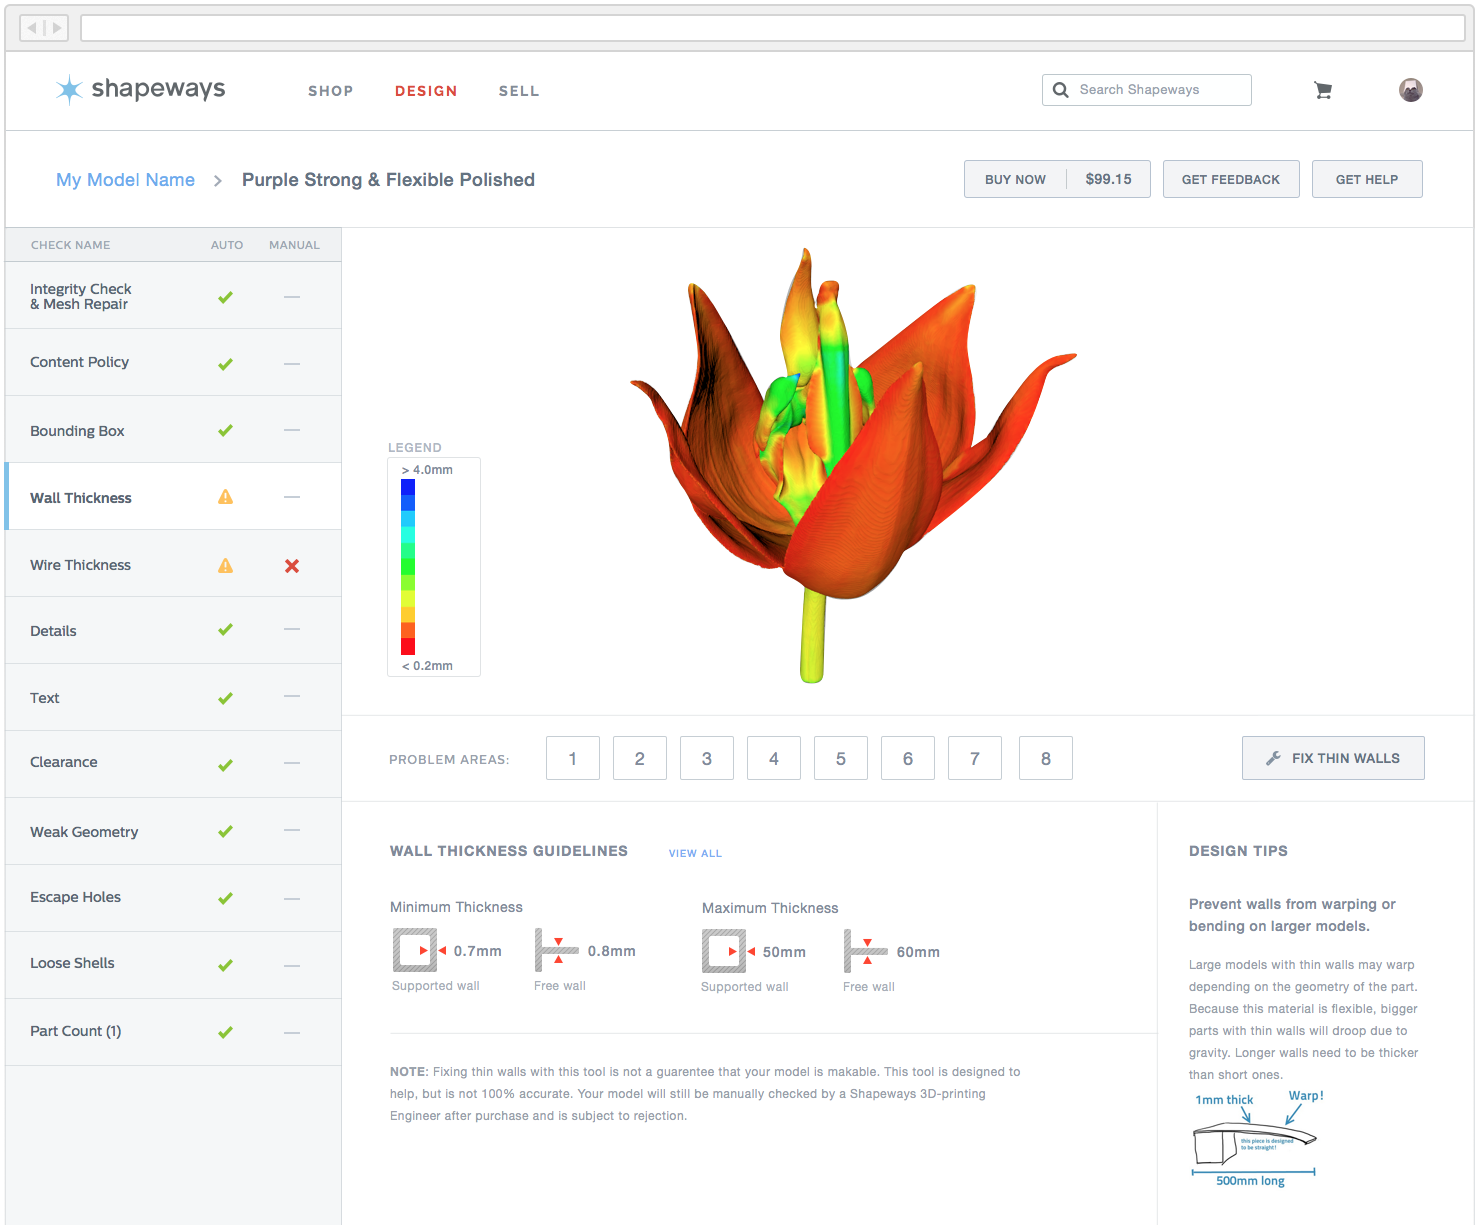Click browser forward arrow
This screenshot has width=1479, height=1225.
[x=56, y=28]
